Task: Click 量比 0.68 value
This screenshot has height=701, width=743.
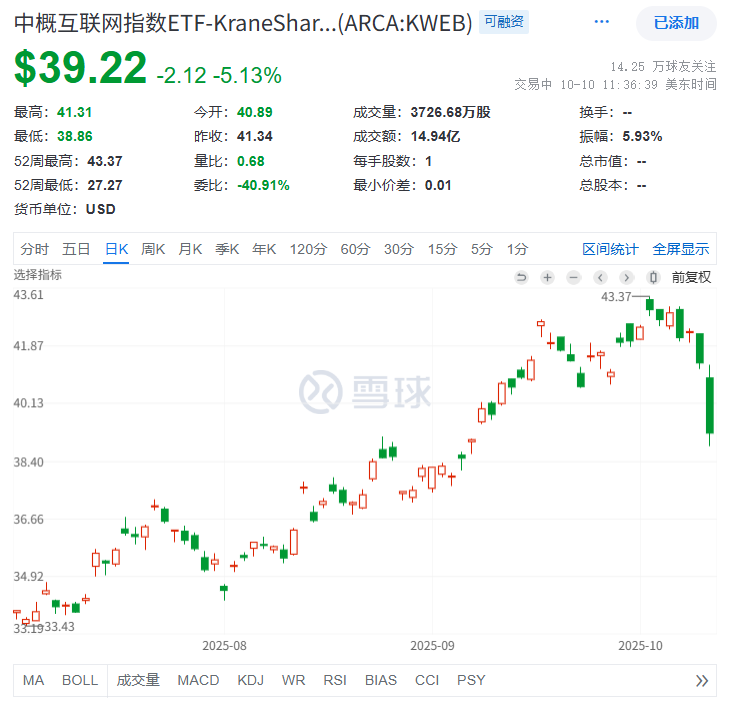Action: click(251, 161)
